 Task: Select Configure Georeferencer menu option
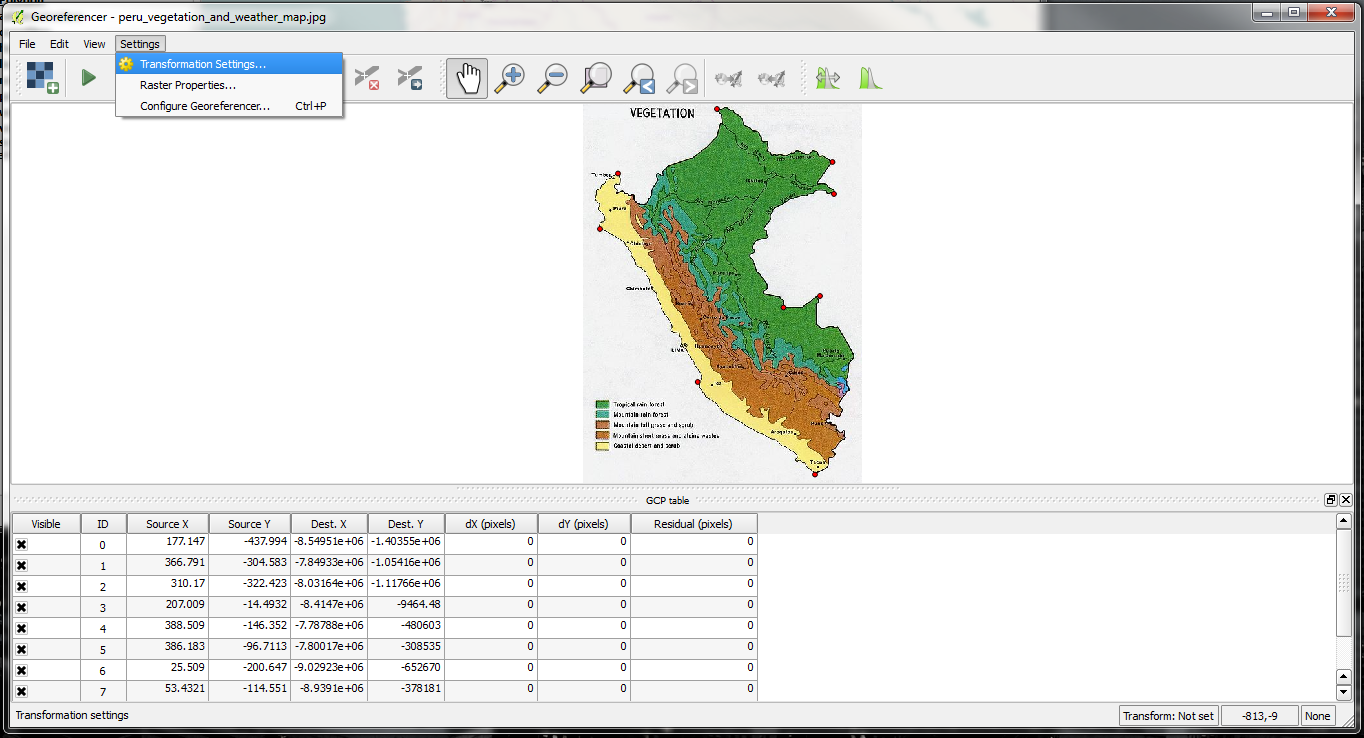[x=205, y=106]
